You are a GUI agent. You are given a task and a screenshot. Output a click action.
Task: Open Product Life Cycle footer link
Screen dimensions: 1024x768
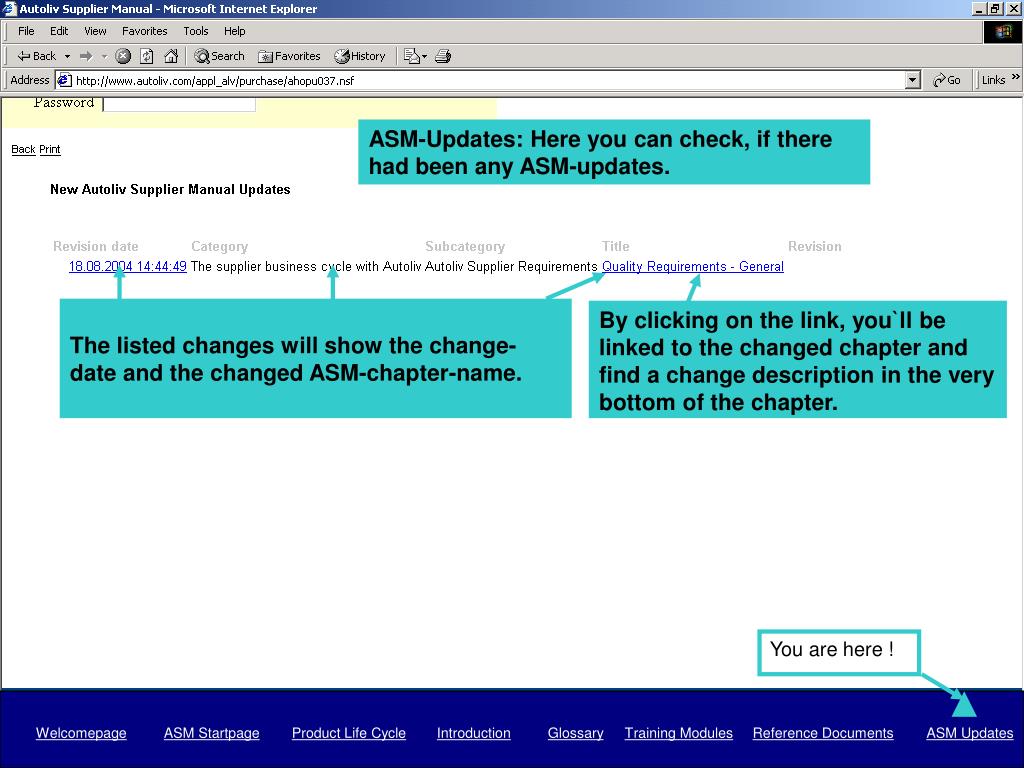[x=349, y=733]
